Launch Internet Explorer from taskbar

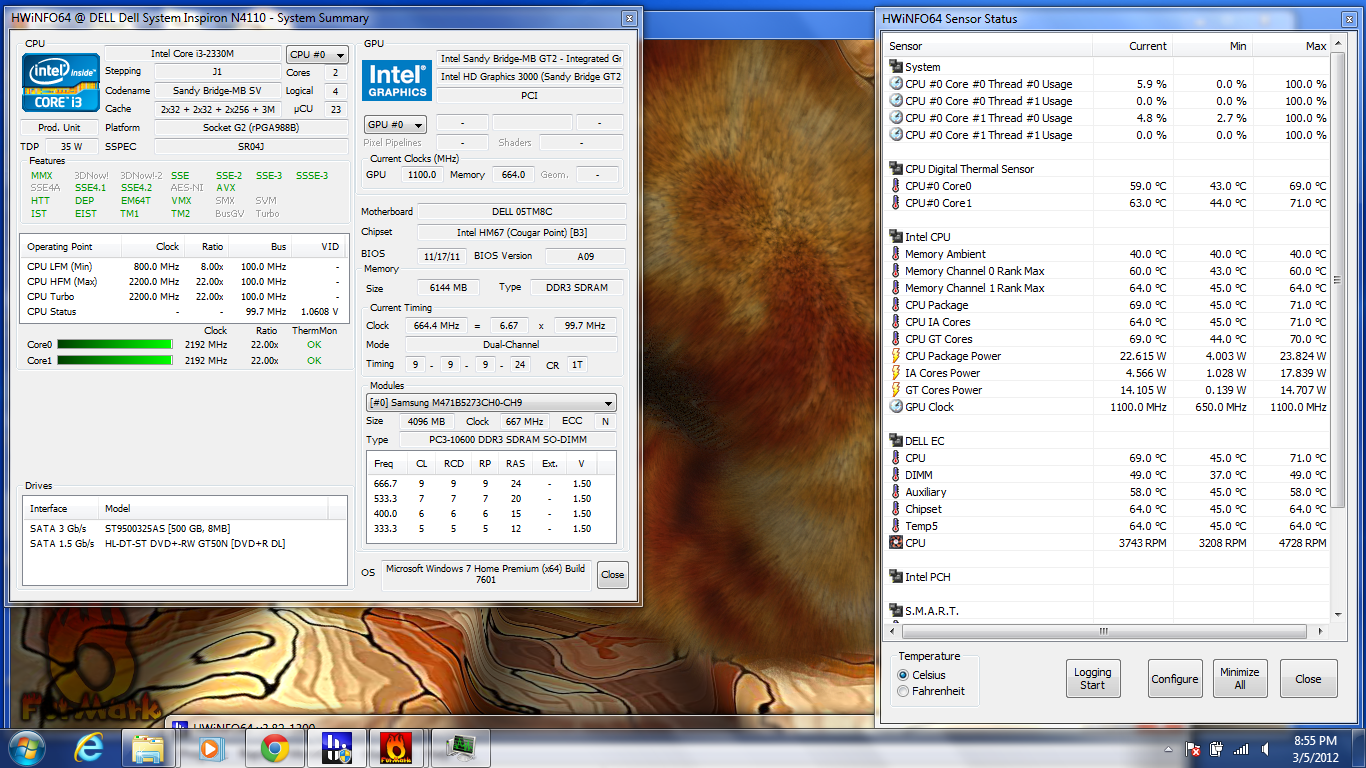coord(90,748)
